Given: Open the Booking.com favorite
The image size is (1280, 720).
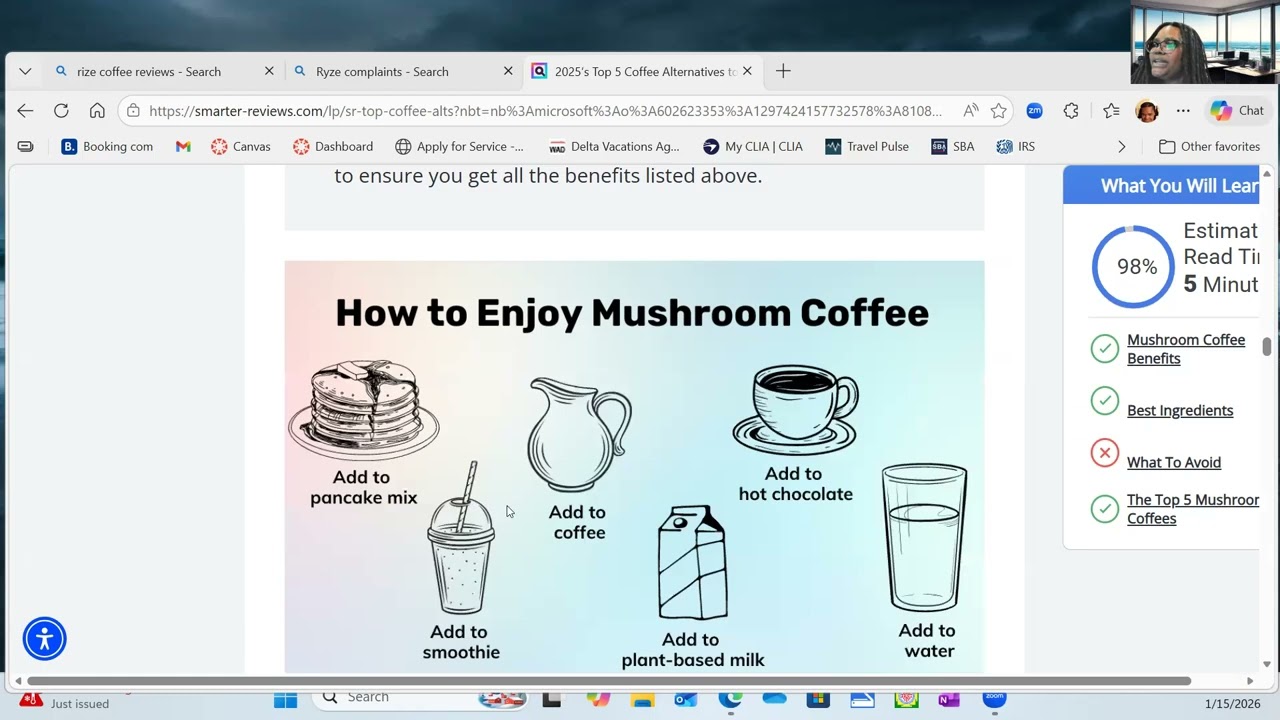Looking at the screenshot, I should [x=107, y=146].
